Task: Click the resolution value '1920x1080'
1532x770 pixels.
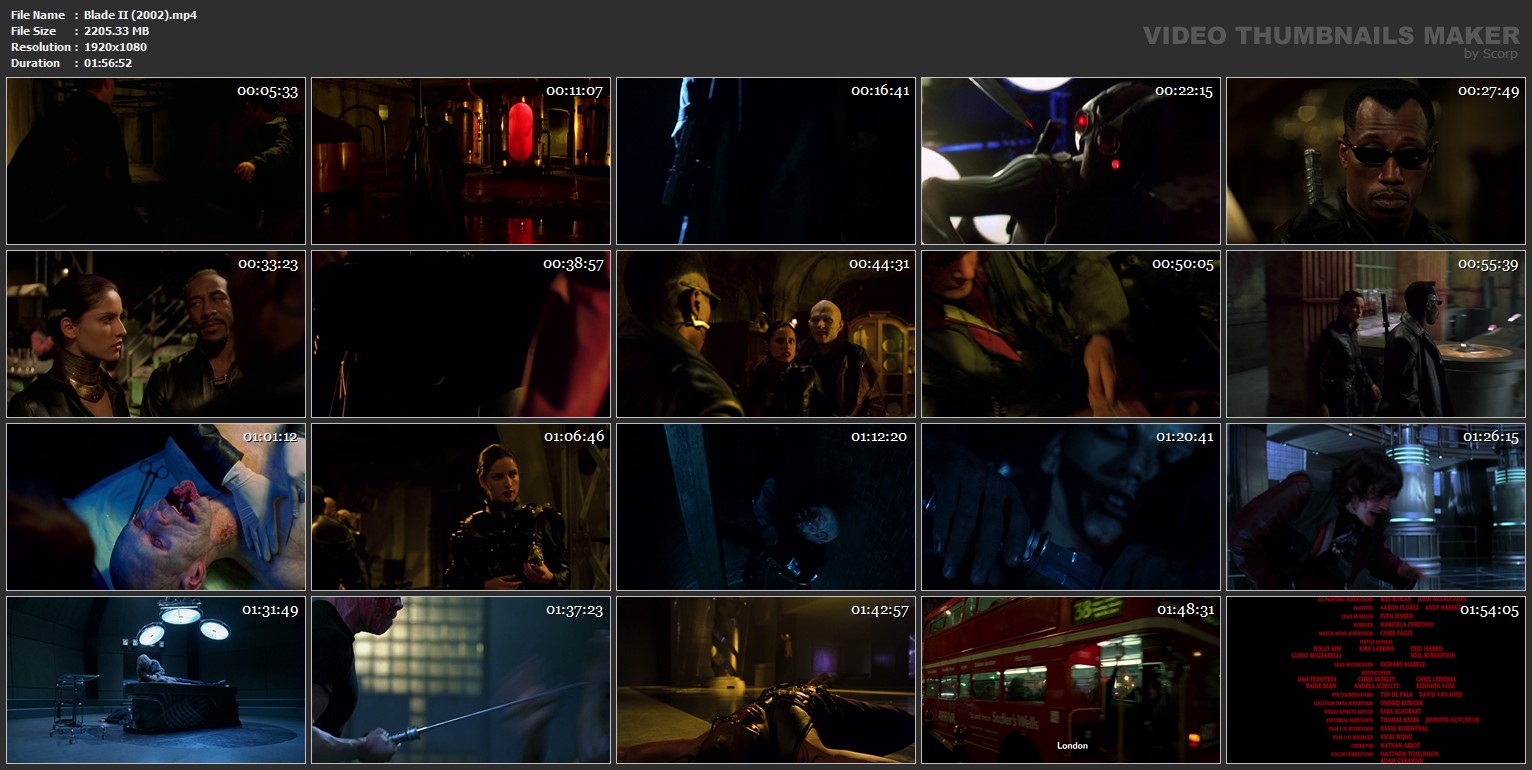Action: click(115, 47)
